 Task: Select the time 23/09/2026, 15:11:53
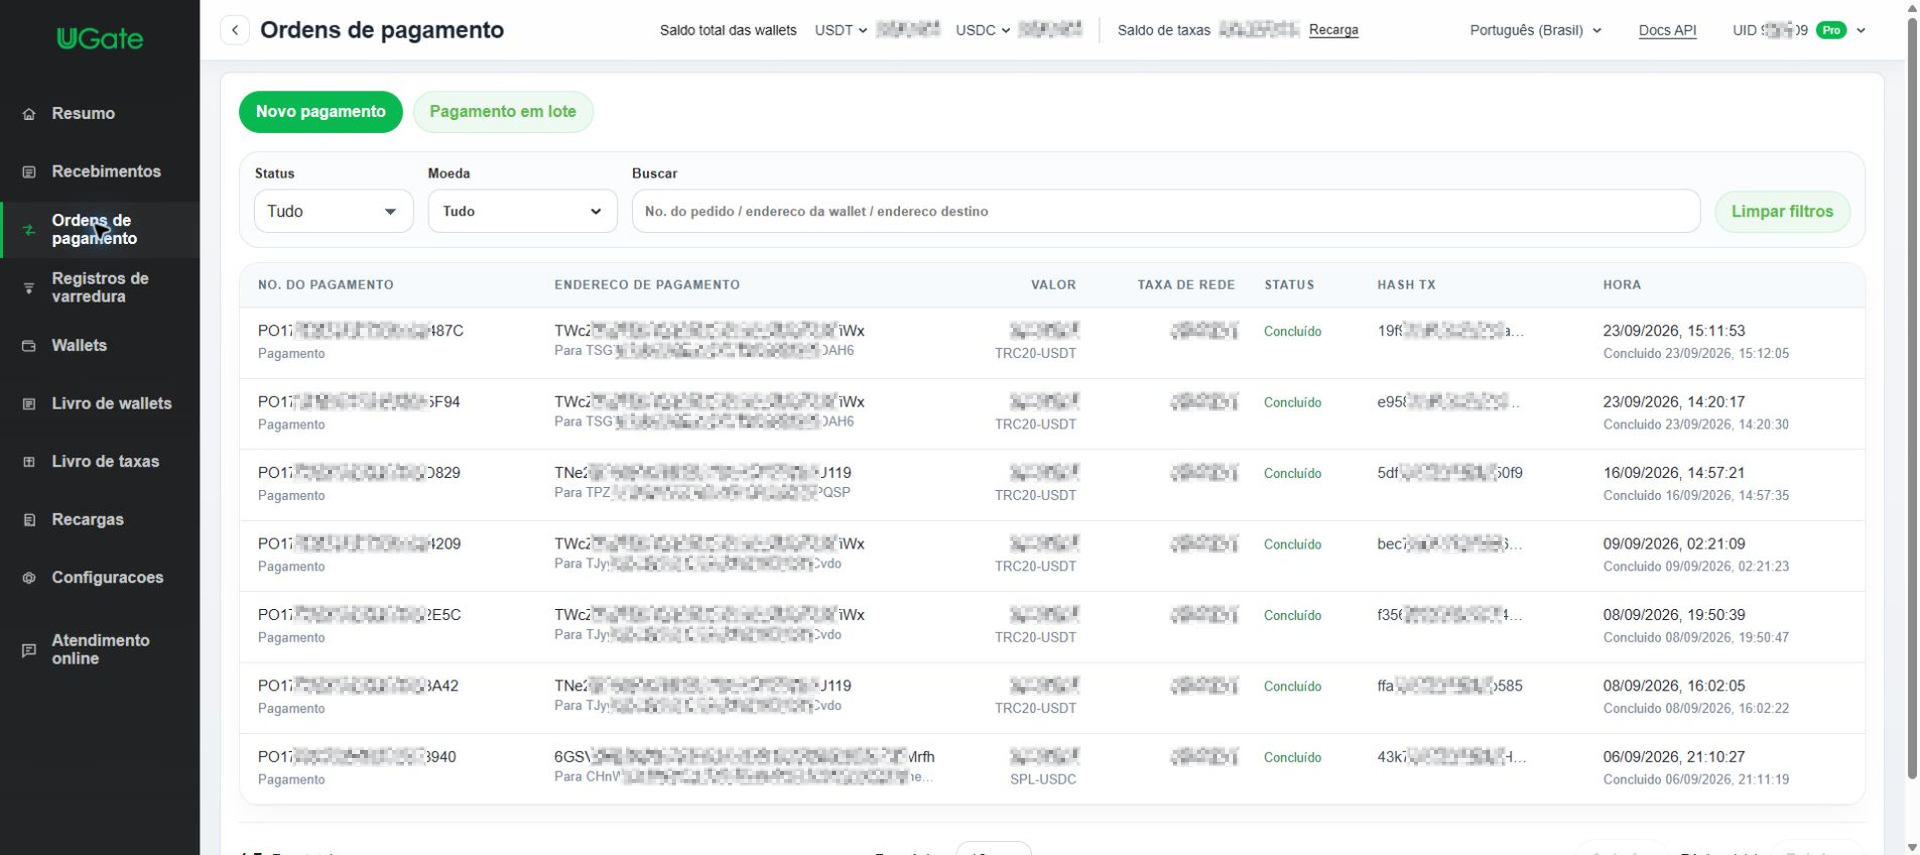point(1674,331)
